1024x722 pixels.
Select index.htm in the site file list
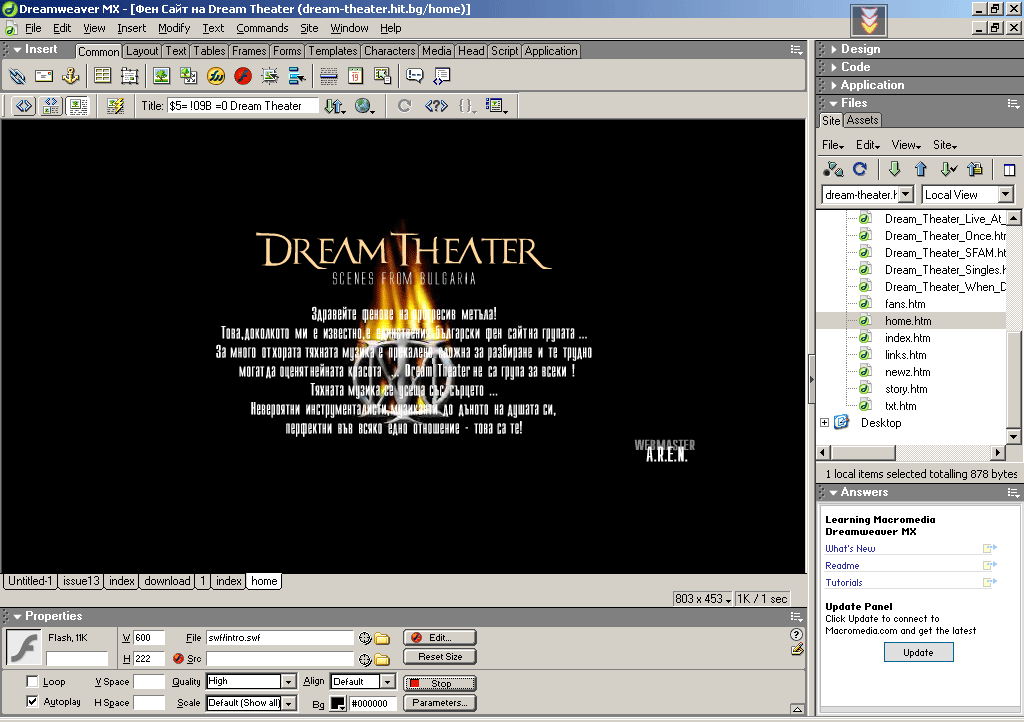point(907,337)
